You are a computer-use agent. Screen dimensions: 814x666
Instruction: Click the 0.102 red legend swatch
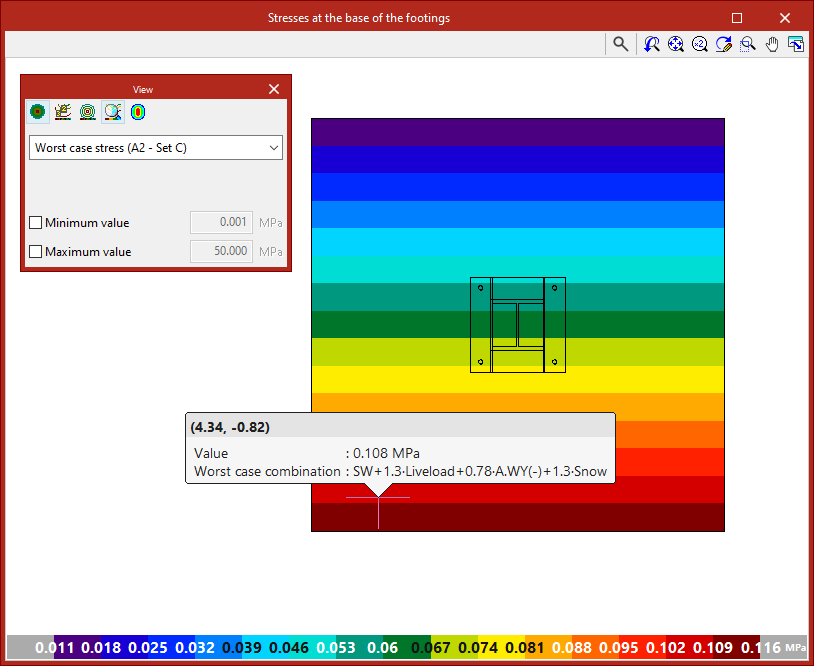690,647
